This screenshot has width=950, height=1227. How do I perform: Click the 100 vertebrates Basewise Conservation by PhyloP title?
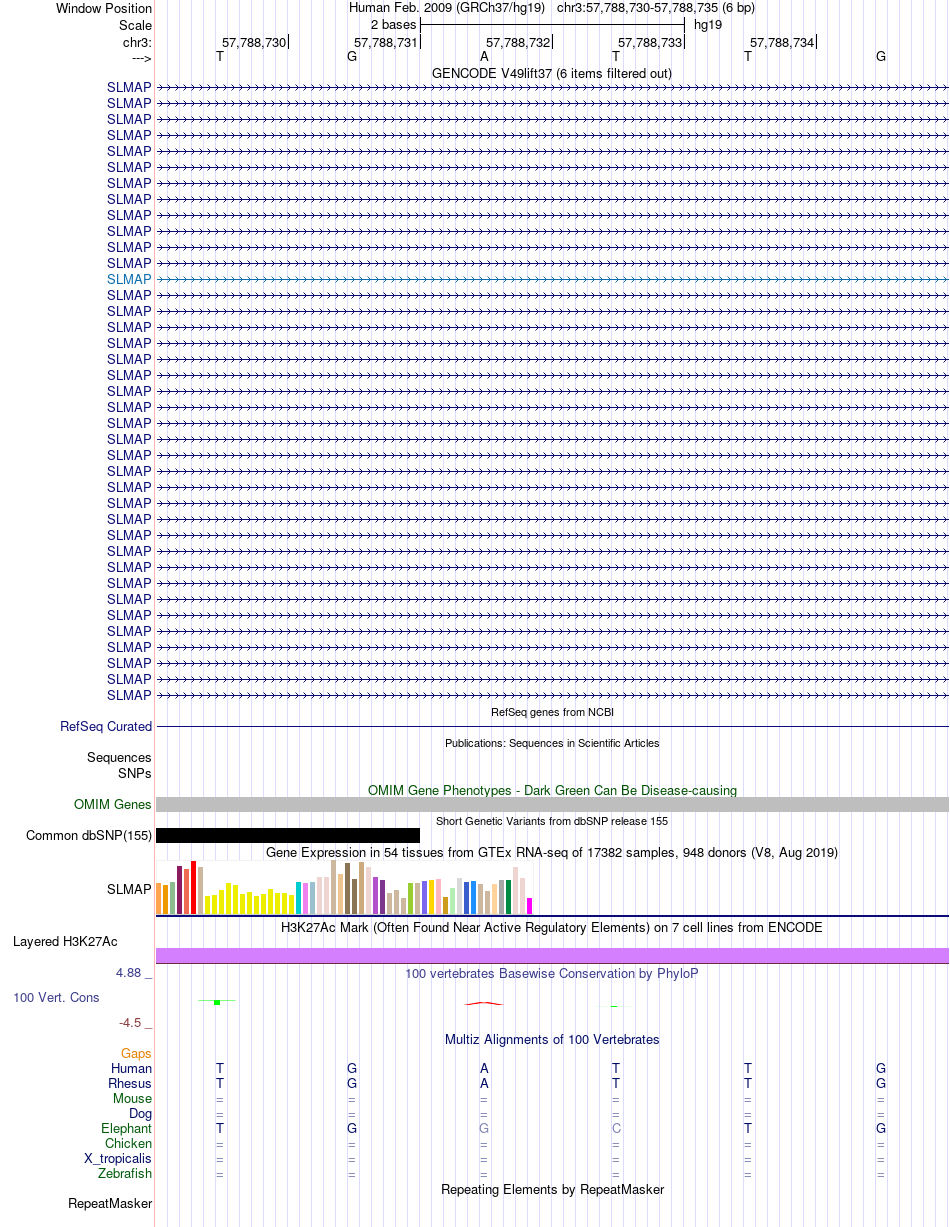(552, 974)
